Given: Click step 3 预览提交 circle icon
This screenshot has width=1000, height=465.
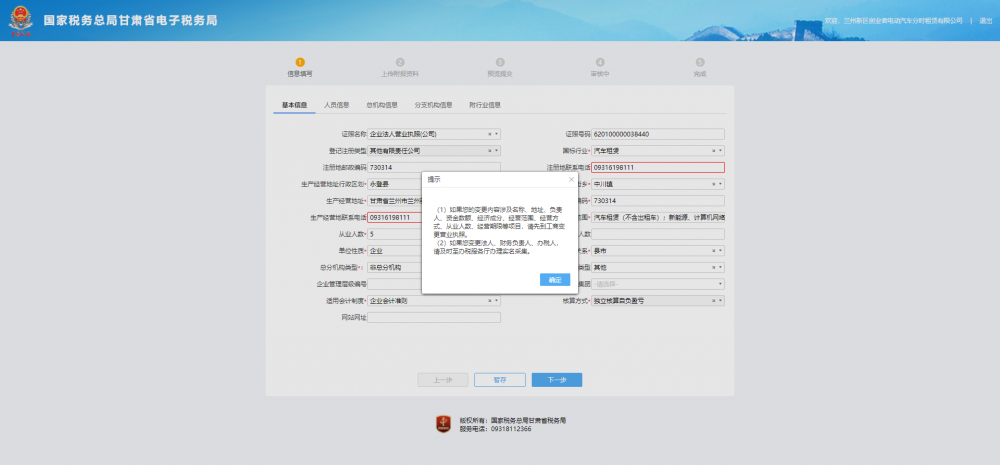Looking at the screenshot, I should coord(500,62).
